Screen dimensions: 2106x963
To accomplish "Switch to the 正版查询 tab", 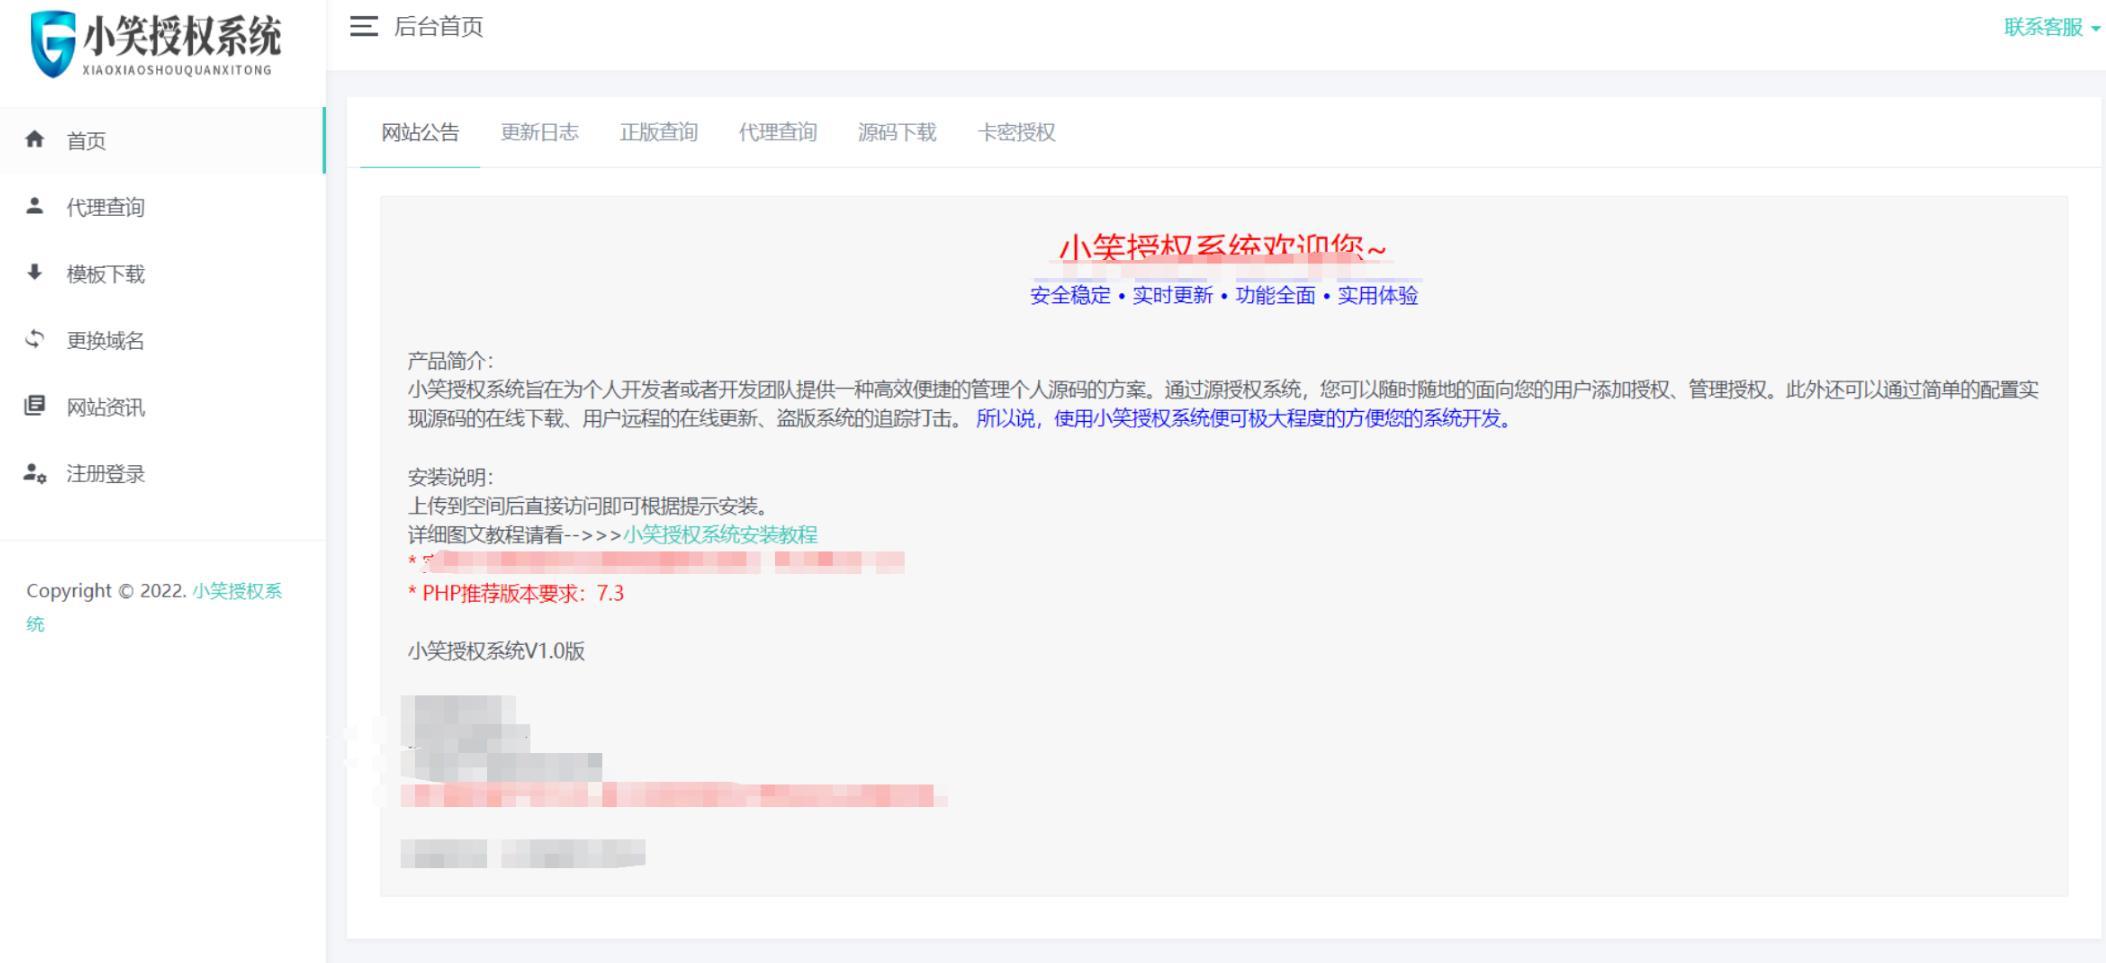I will coord(658,132).
